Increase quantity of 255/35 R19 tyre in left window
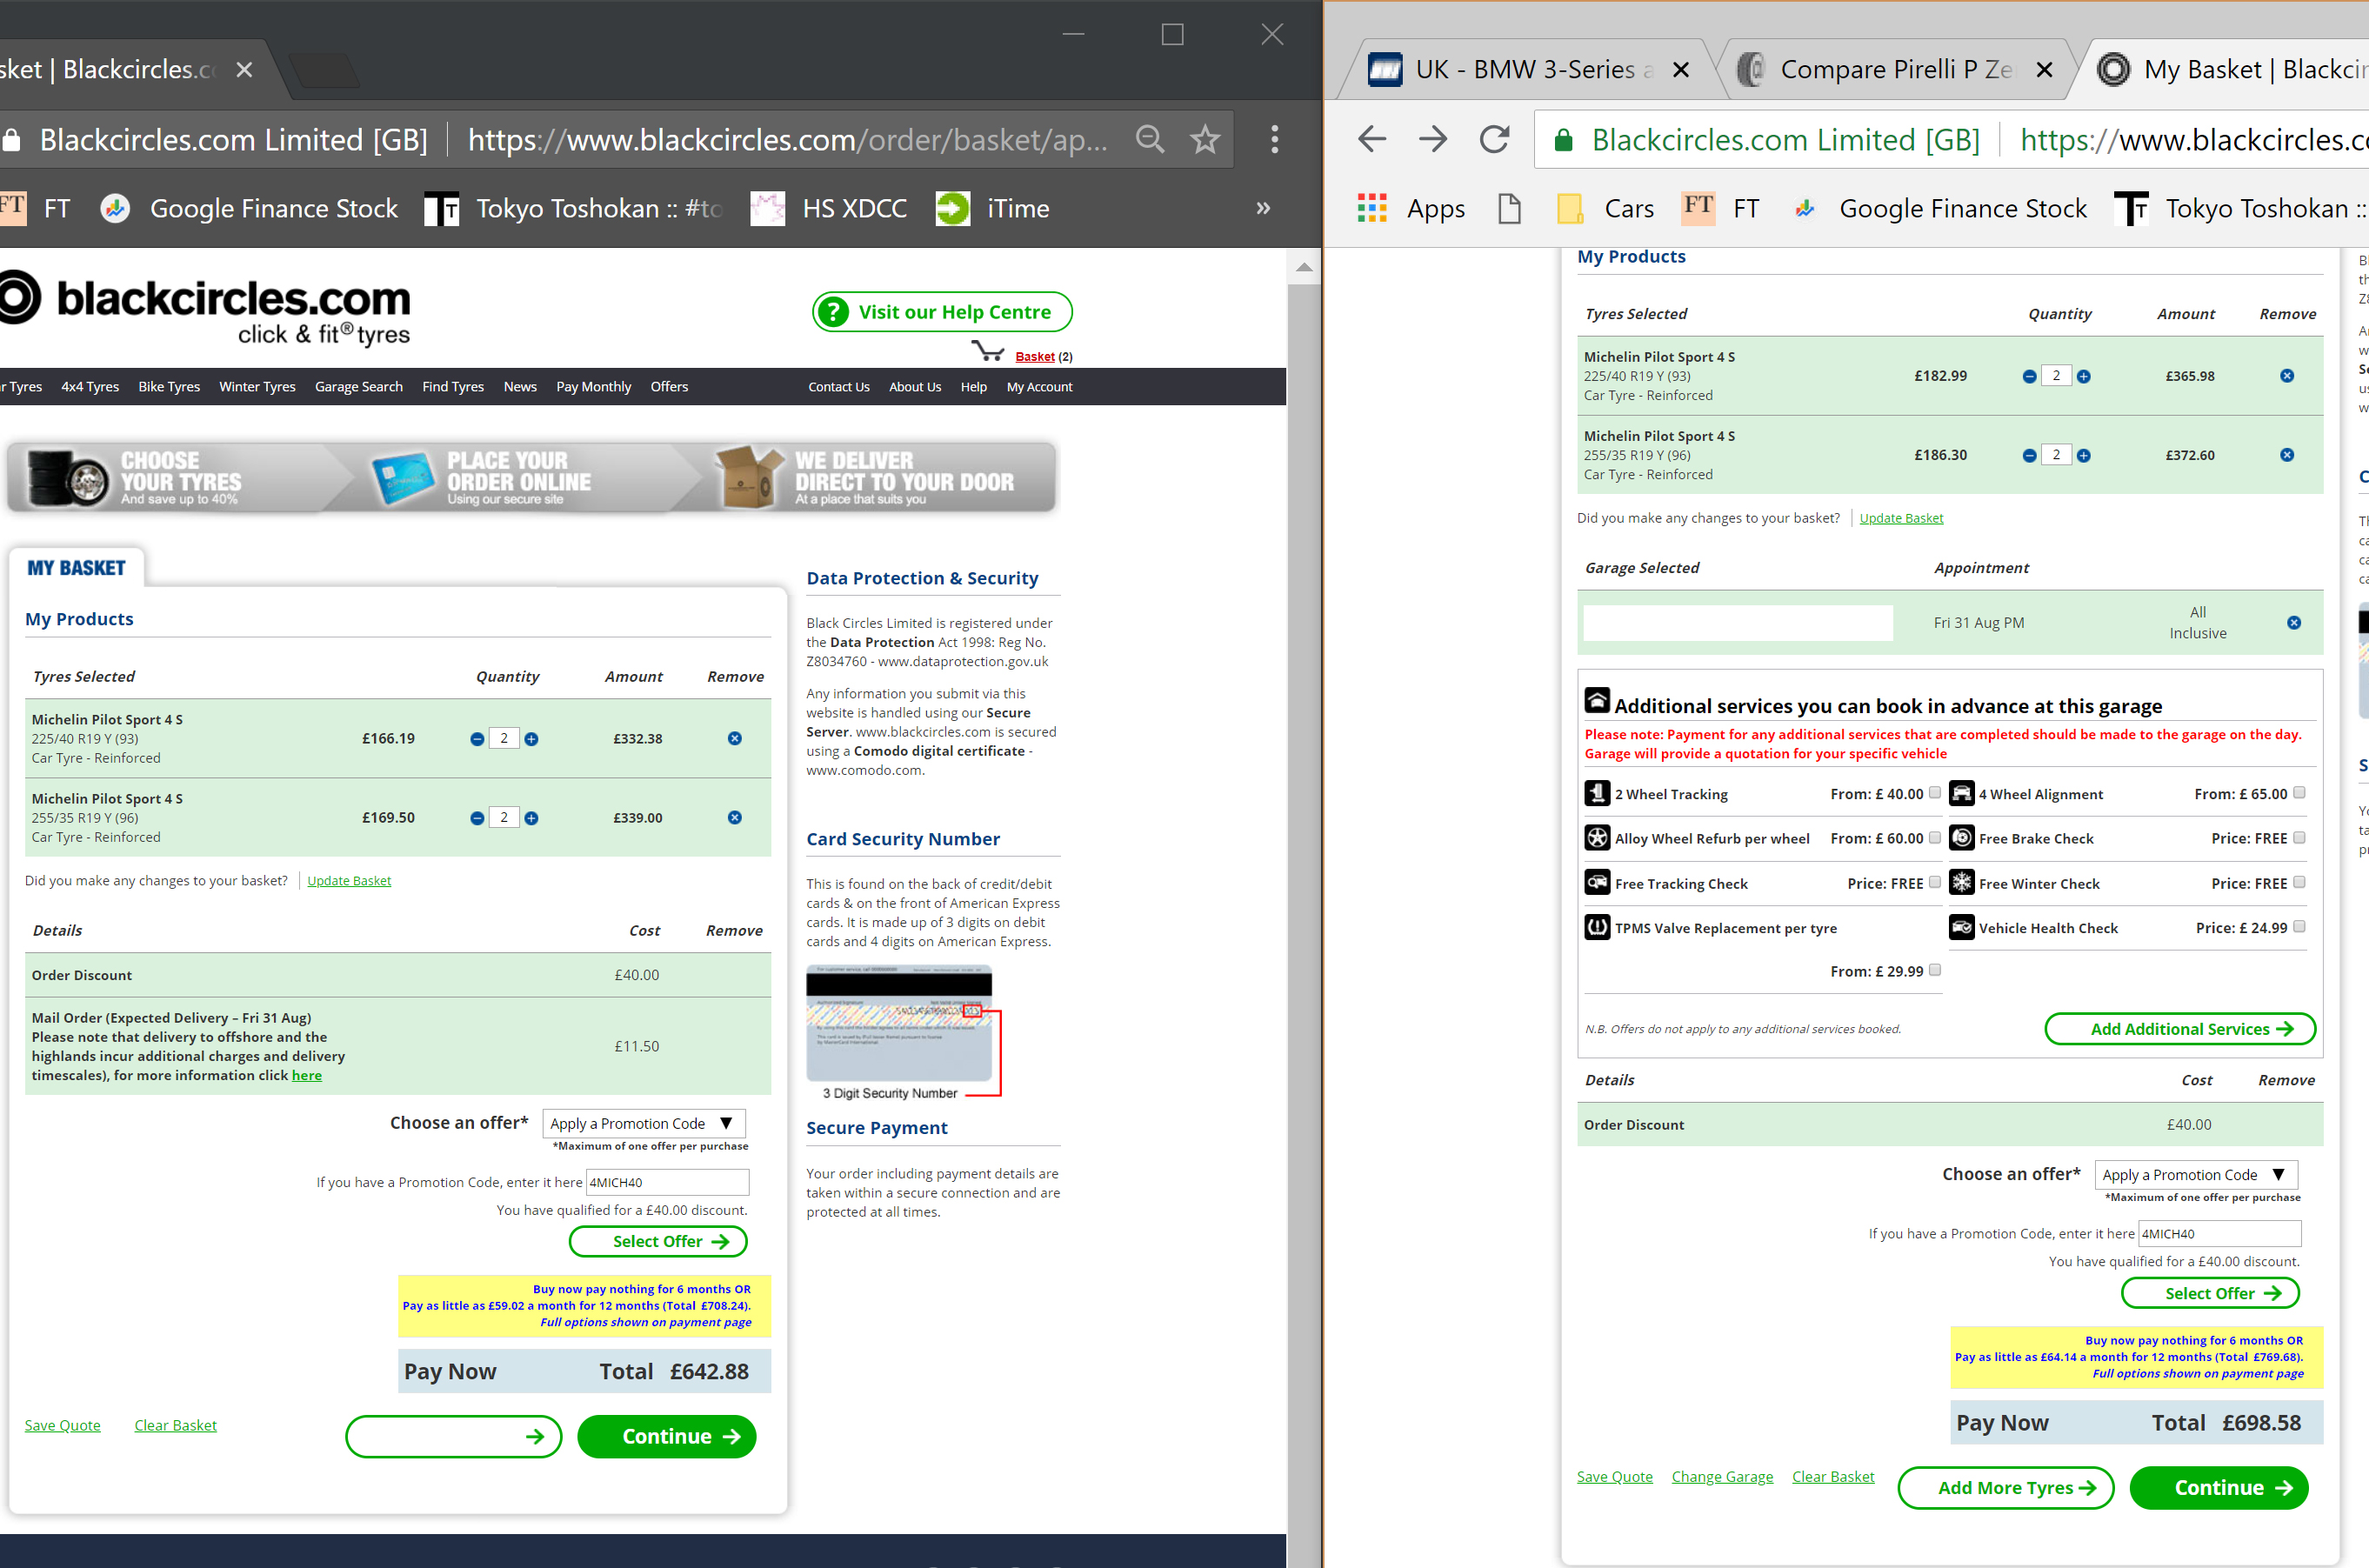This screenshot has width=2369, height=1568. coord(532,818)
